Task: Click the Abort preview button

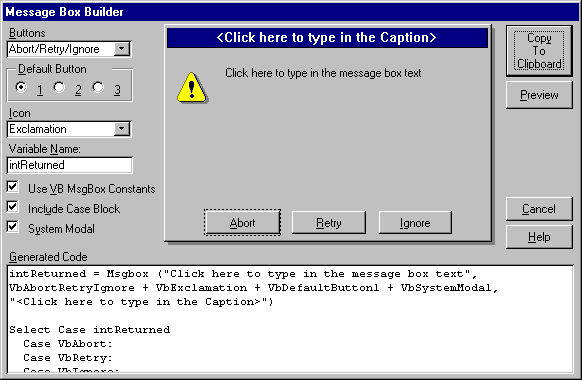Action: pos(242,223)
